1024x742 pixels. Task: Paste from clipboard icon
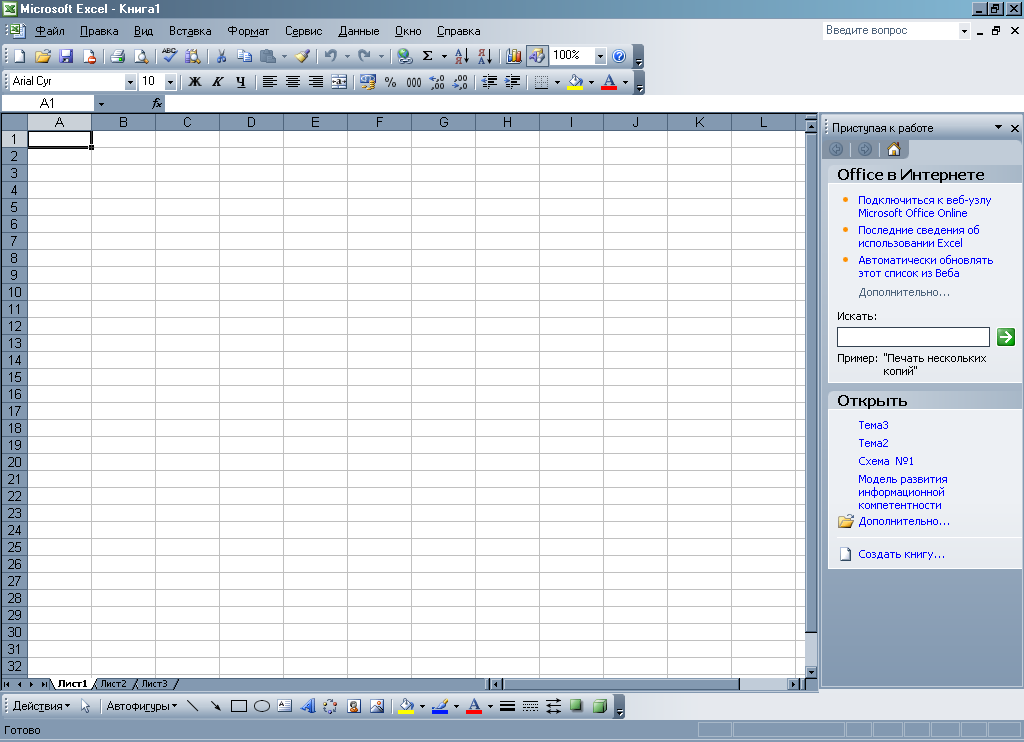tap(268, 56)
